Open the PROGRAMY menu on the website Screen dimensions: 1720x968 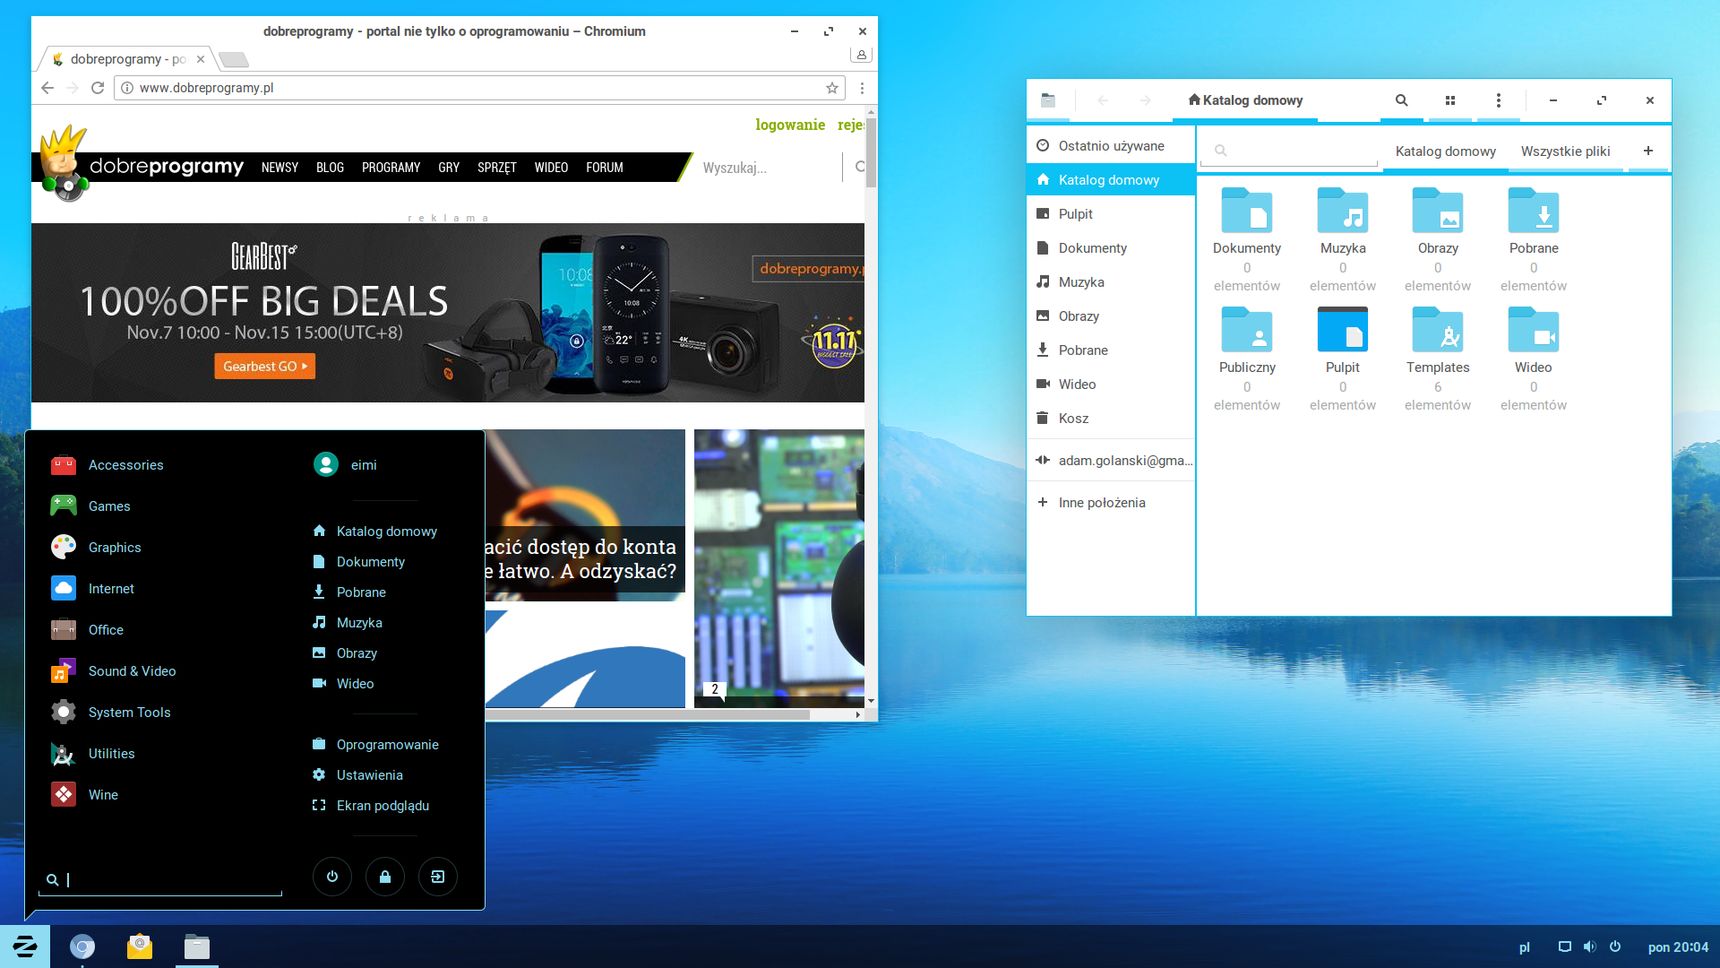coord(391,167)
